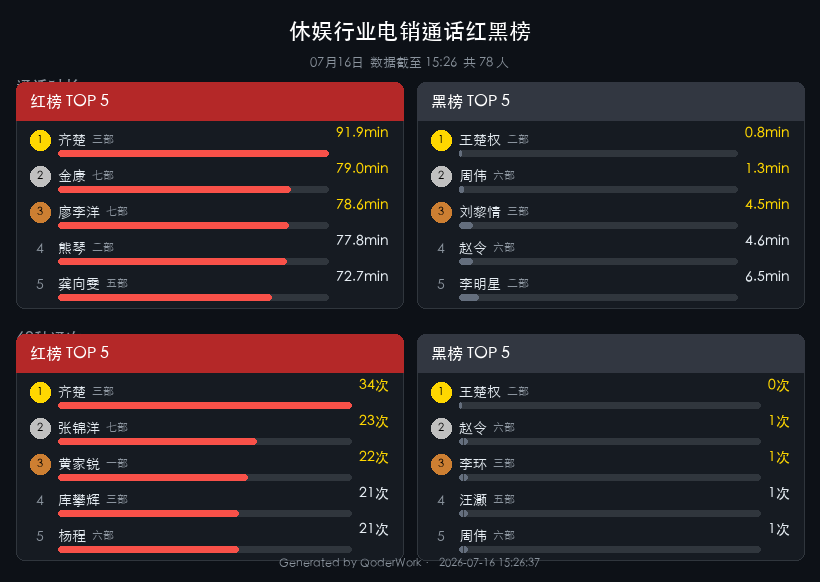Click the silver rank 2 badge next to 周伟 in the top black list

coord(441,176)
